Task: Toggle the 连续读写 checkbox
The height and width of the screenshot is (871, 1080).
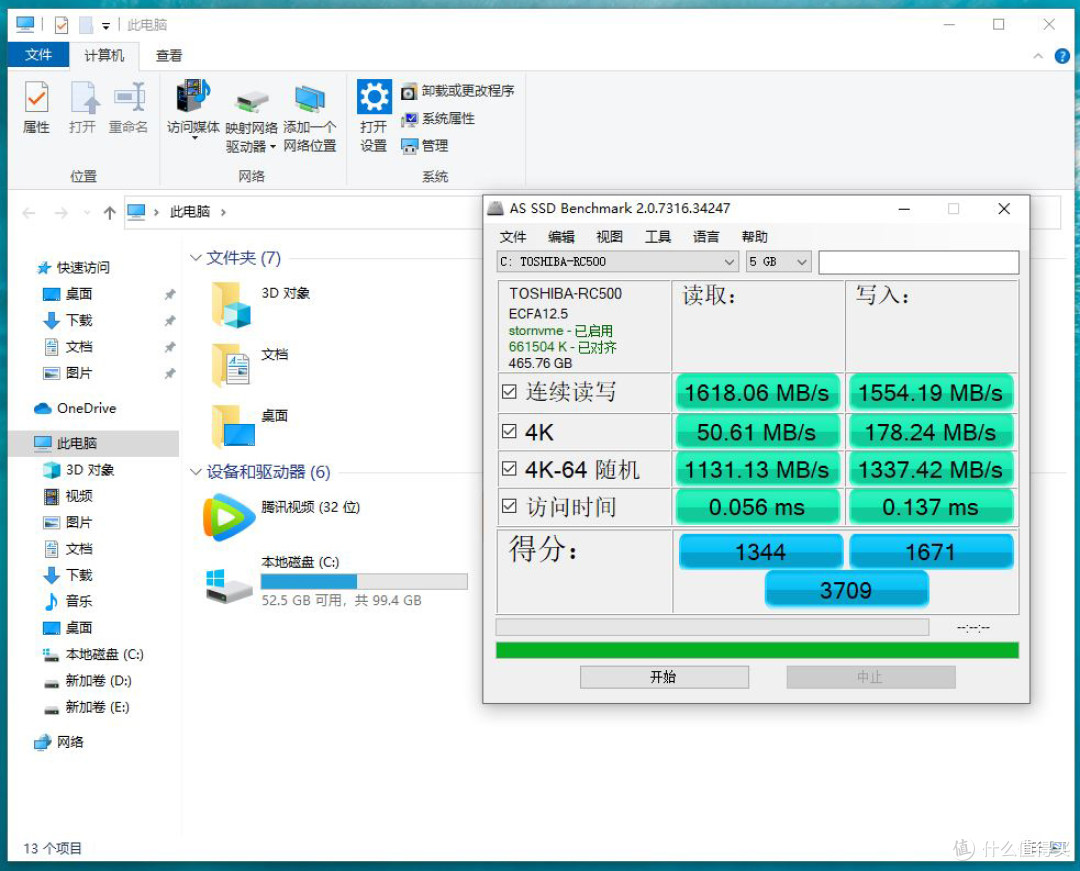Action: click(x=509, y=392)
